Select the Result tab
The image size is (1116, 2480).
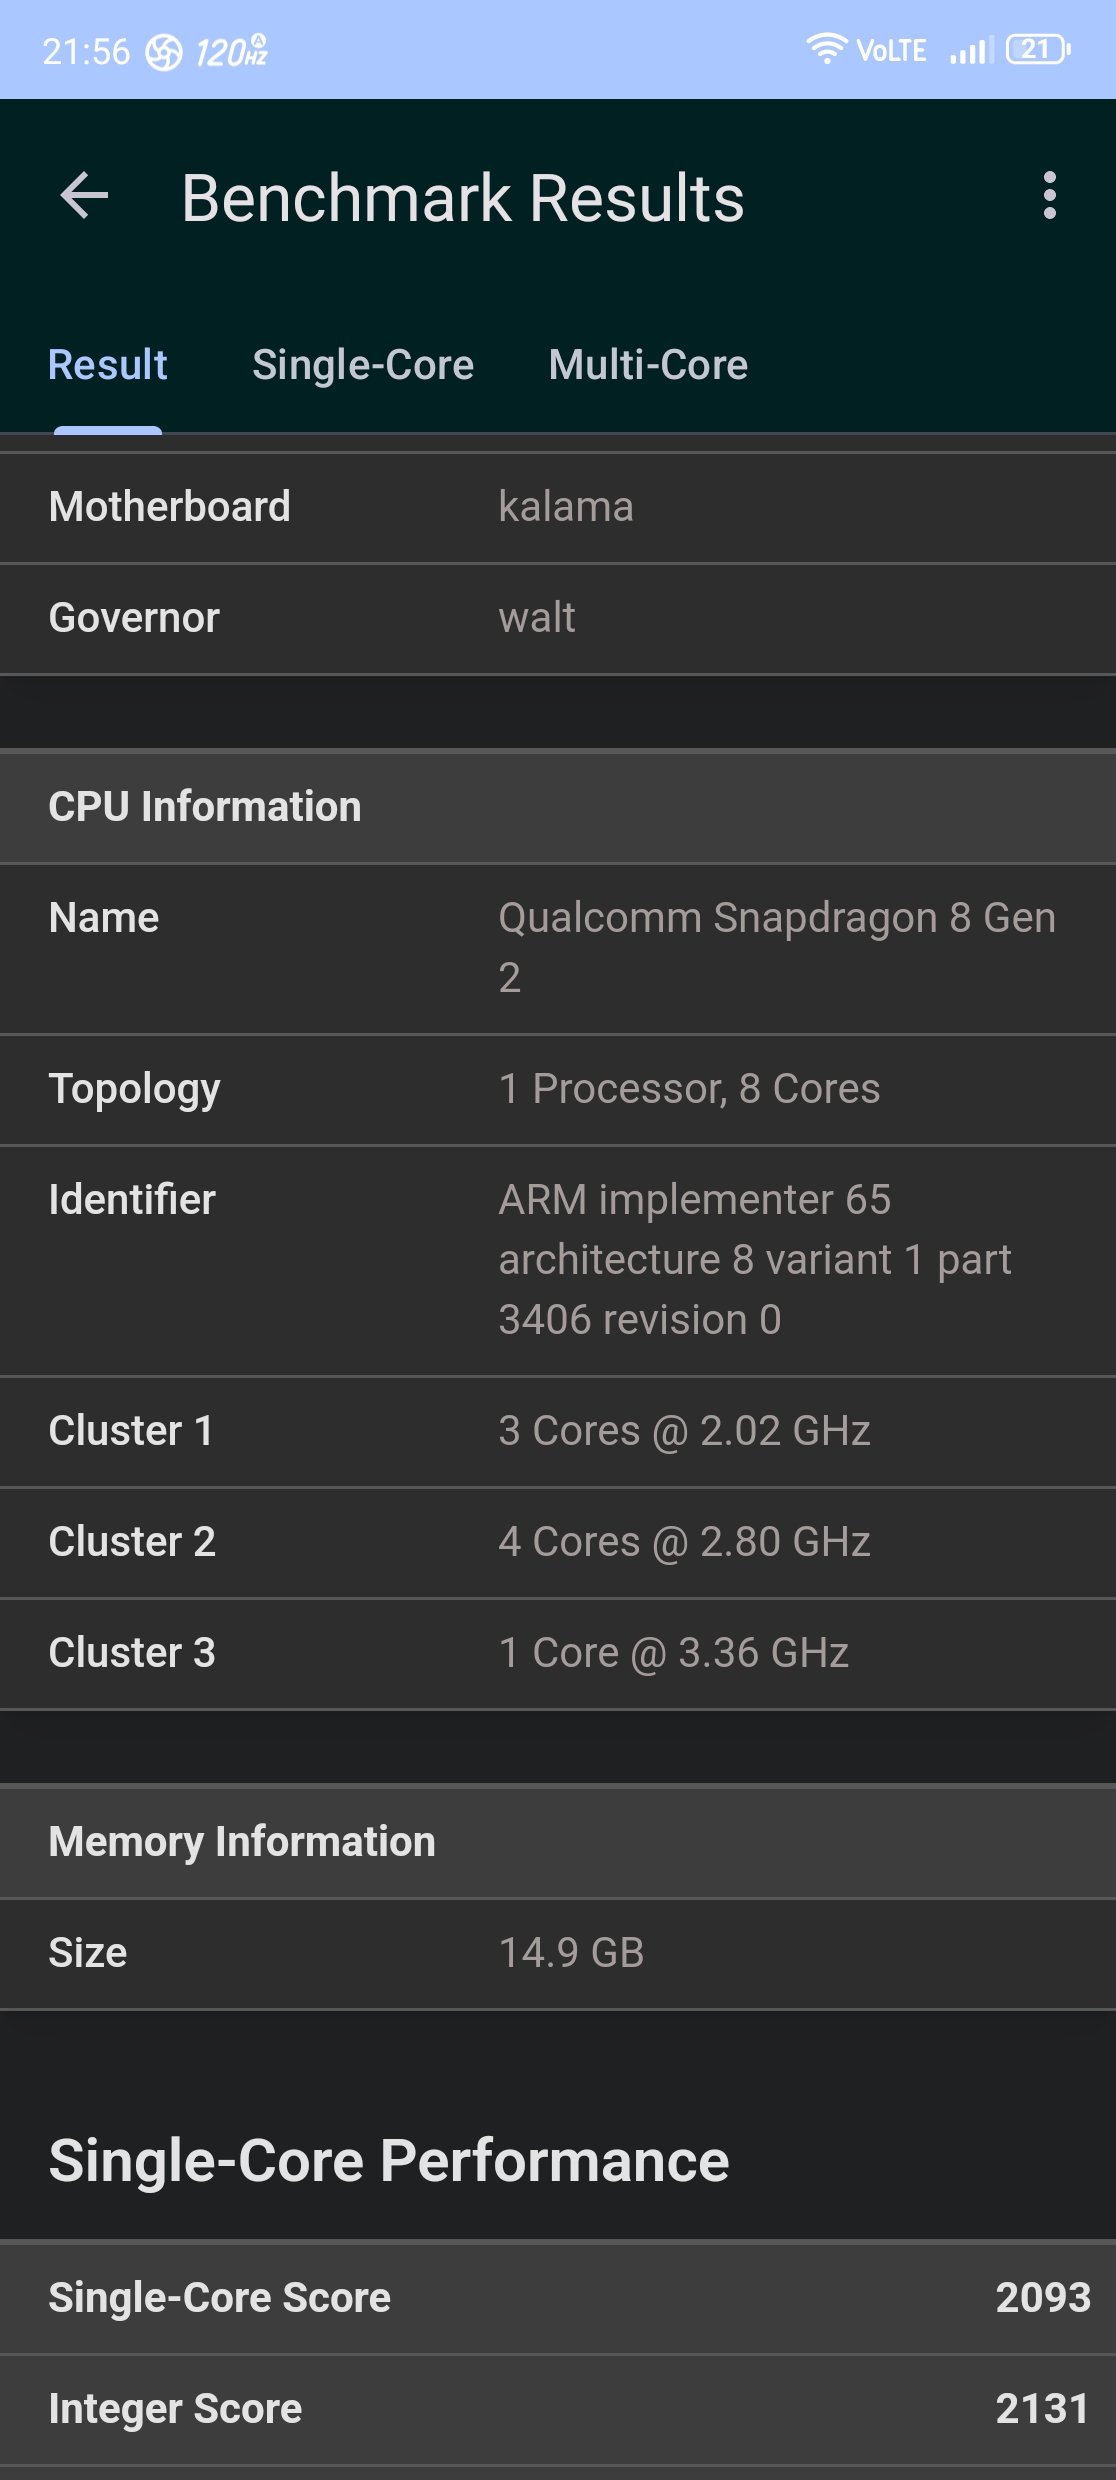pyautogui.click(x=108, y=366)
